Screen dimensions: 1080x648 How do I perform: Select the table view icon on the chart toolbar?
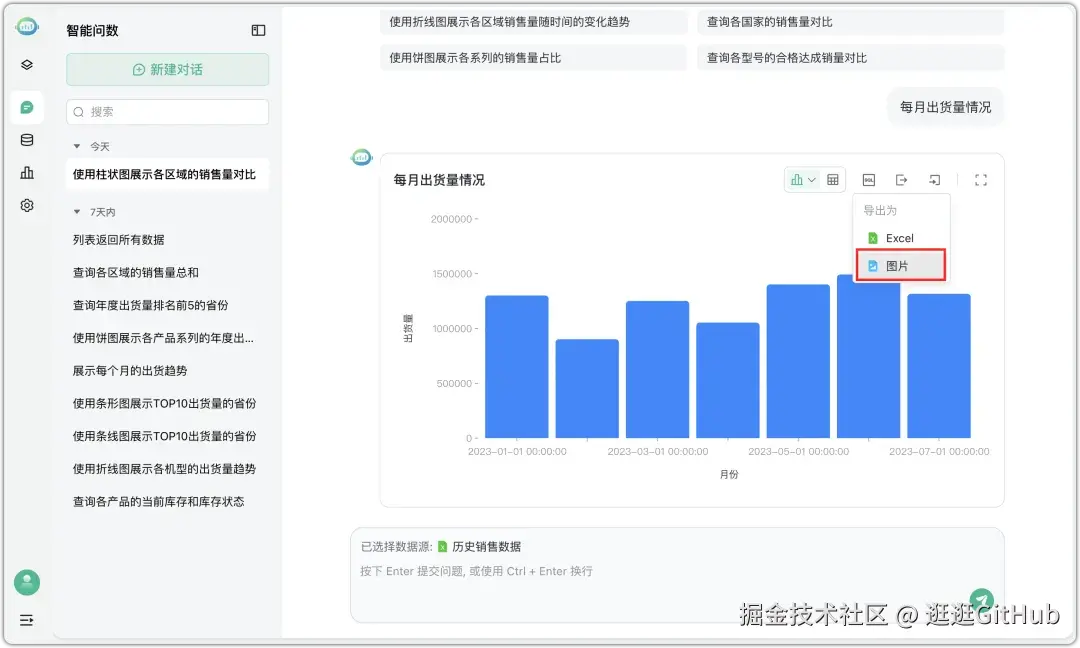point(833,179)
